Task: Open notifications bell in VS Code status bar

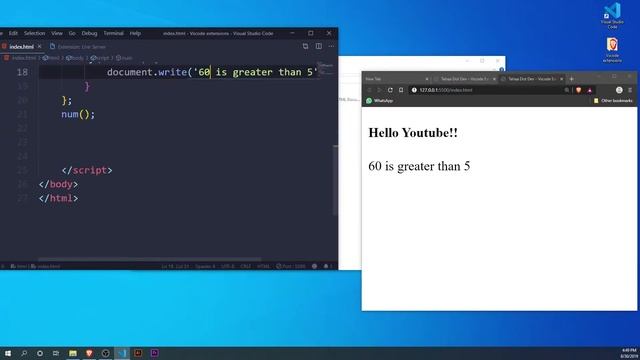Action: [x=326, y=266]
